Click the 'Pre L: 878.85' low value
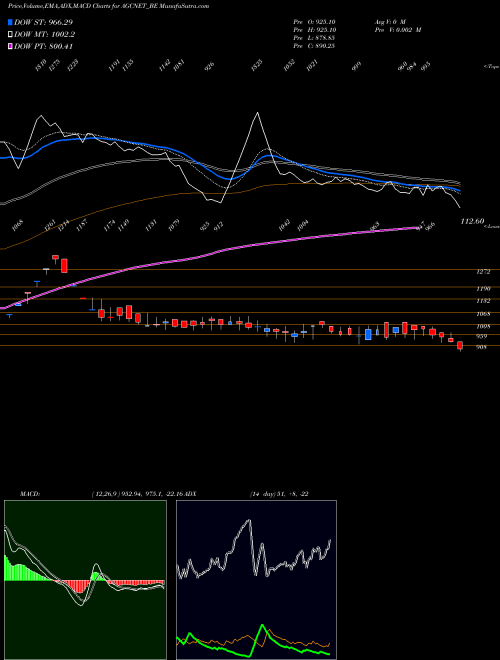The image size is (500, 660). (x=314, y=38)
